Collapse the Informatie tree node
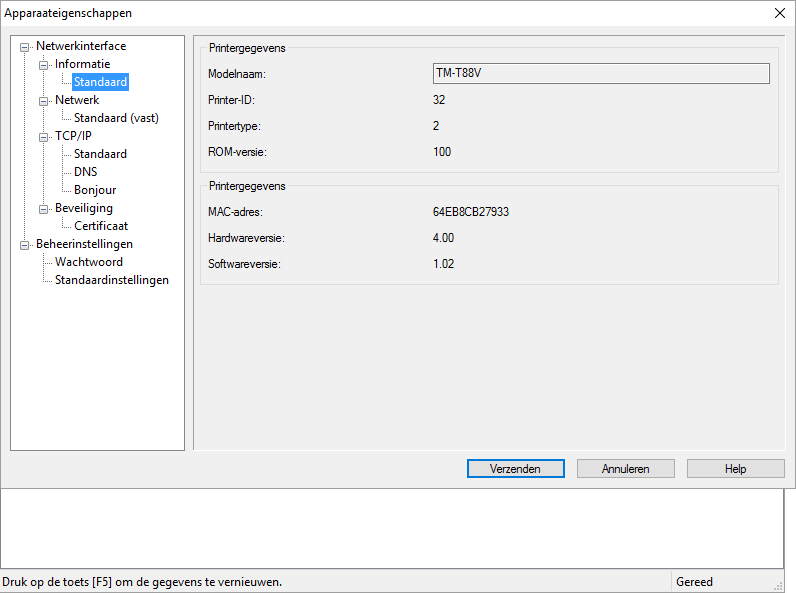 44,65
